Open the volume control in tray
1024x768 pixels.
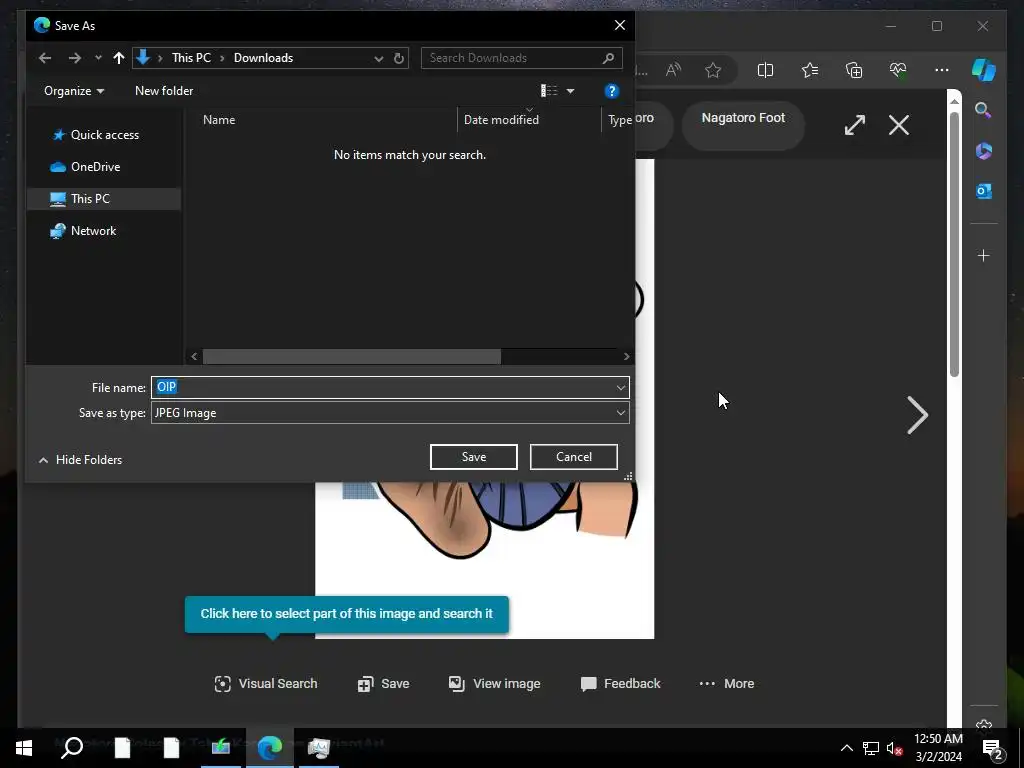pos(894,748)
